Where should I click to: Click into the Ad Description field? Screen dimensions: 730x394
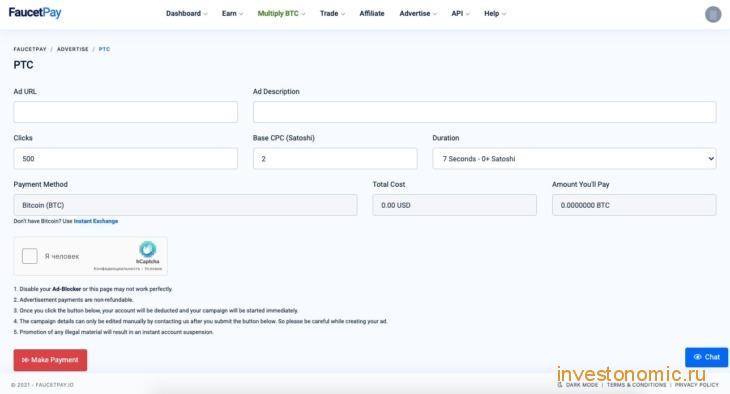pos(485,112)
